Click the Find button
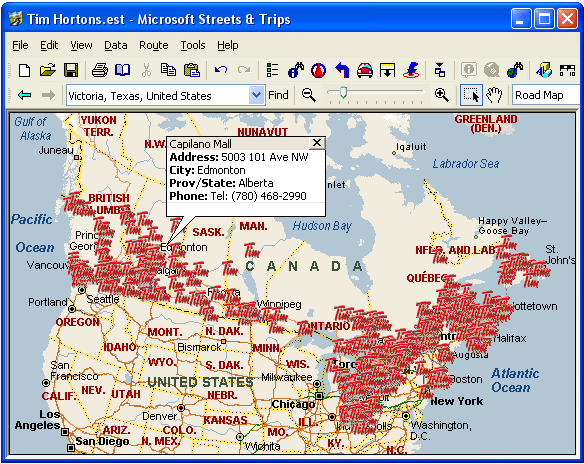This screenshot has width=584, height=464. click(x=278, y=95)
